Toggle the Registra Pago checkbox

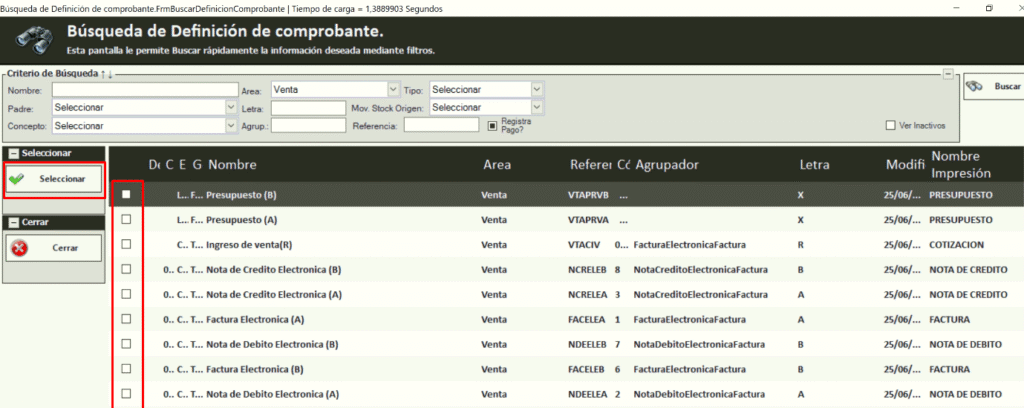click(x=492, y=125)
